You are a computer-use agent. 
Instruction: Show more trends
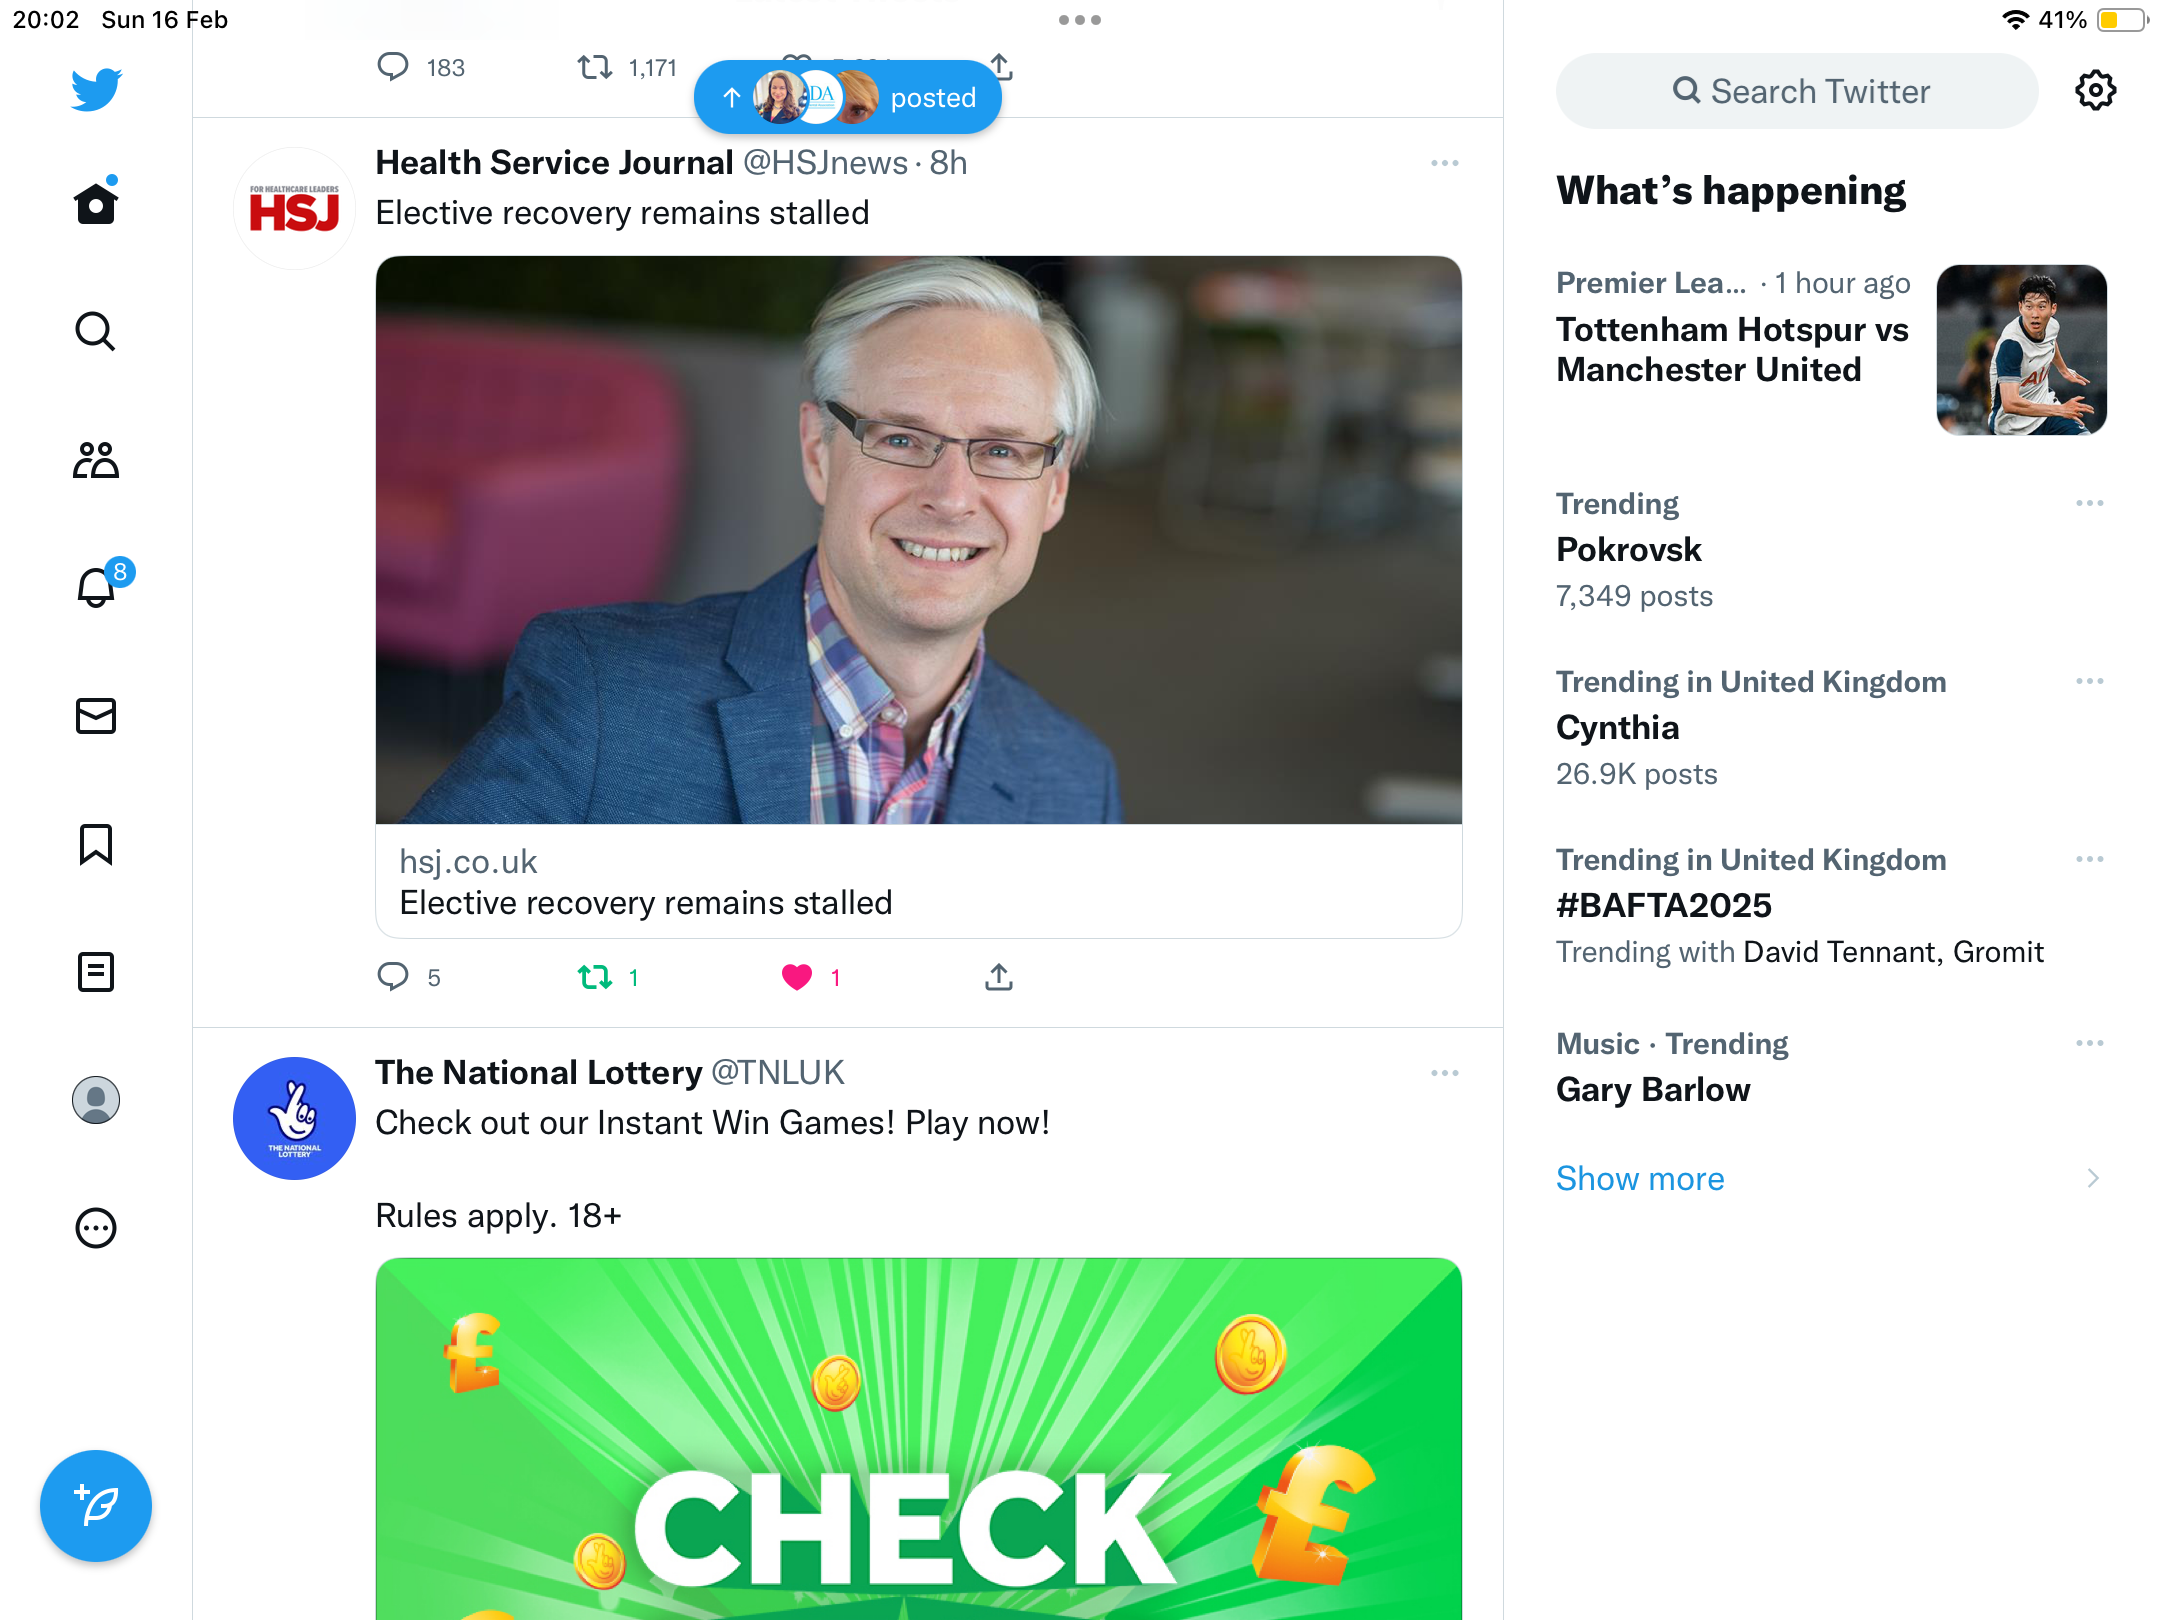coord(1640,1178)
